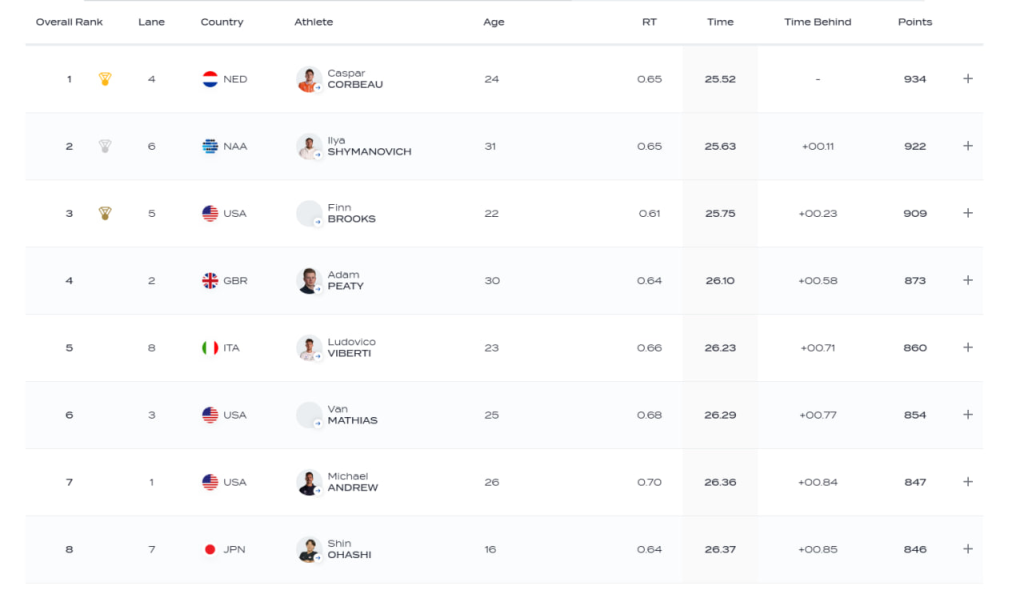Click the silver medal icon for rank 2
1024x594 pixels.
click(x=105, y=146)
